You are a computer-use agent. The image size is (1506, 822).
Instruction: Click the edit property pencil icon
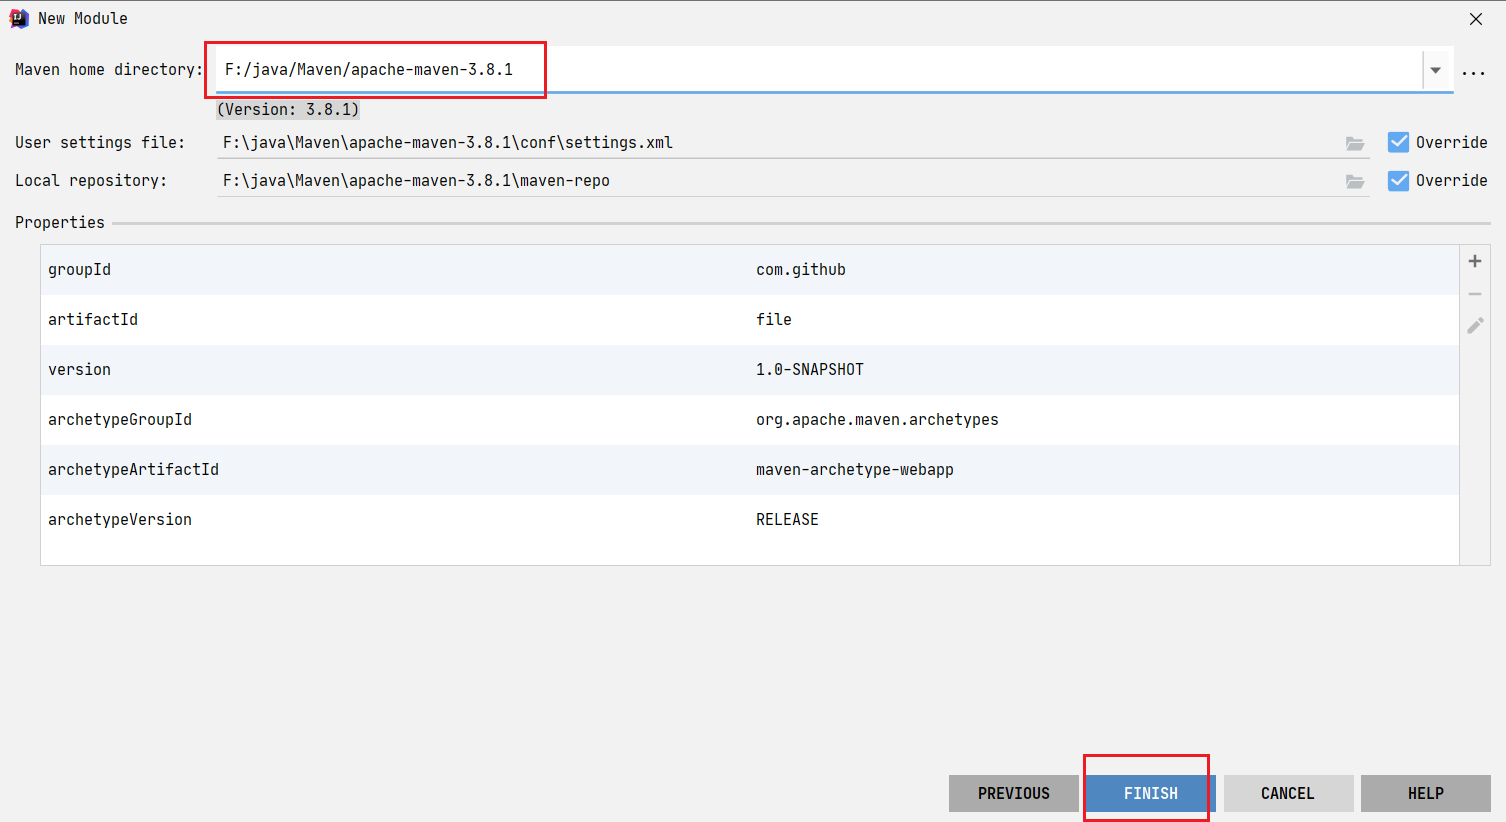(x=1474, y=325)
